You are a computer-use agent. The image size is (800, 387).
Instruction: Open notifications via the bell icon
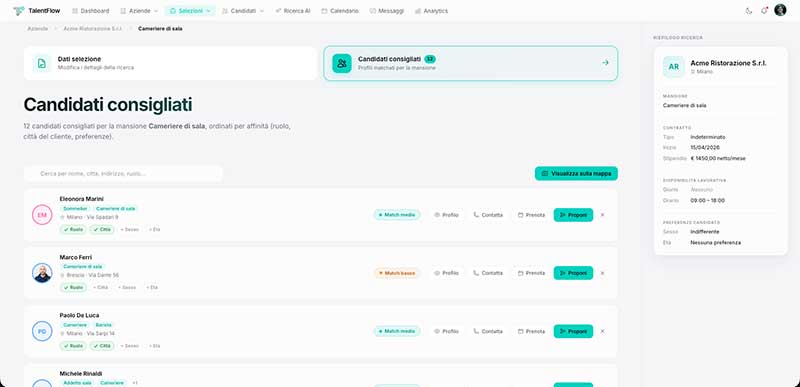(764, 11)
